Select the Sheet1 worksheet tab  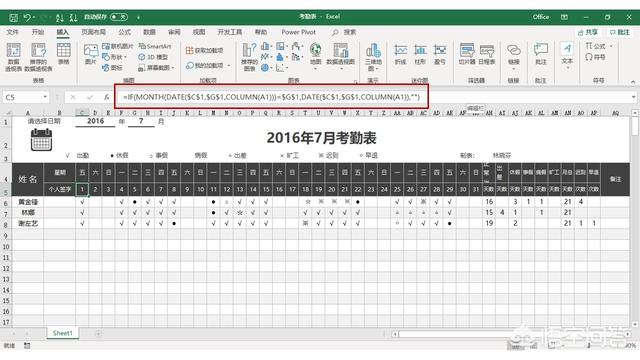(62, 333)
